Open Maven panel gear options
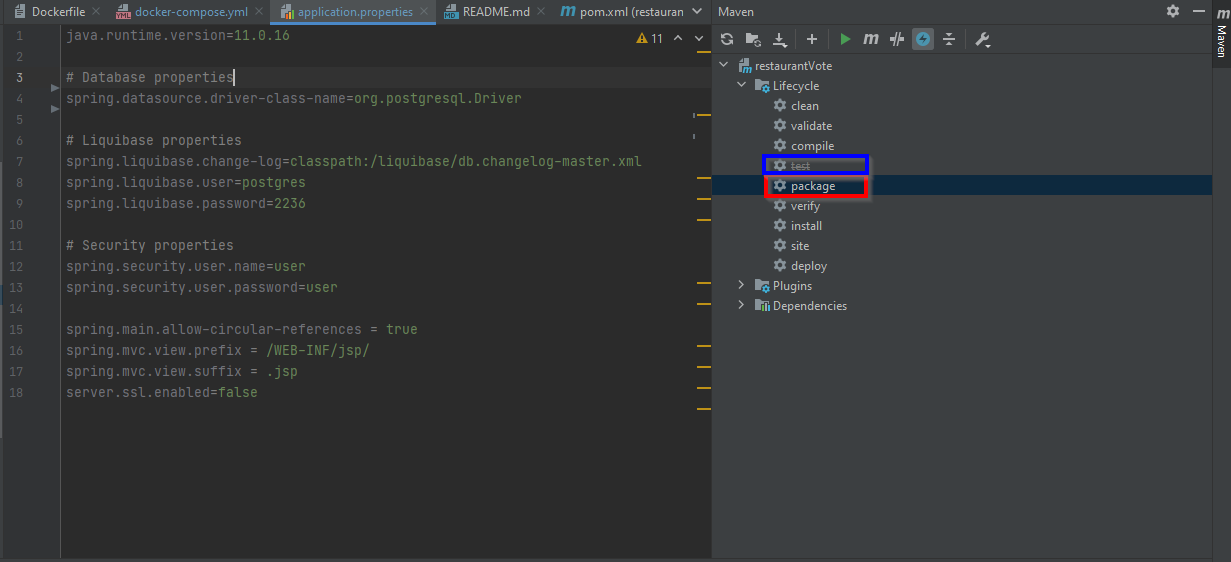This screenshot has width=1231, height=562. pos(1173,11)
